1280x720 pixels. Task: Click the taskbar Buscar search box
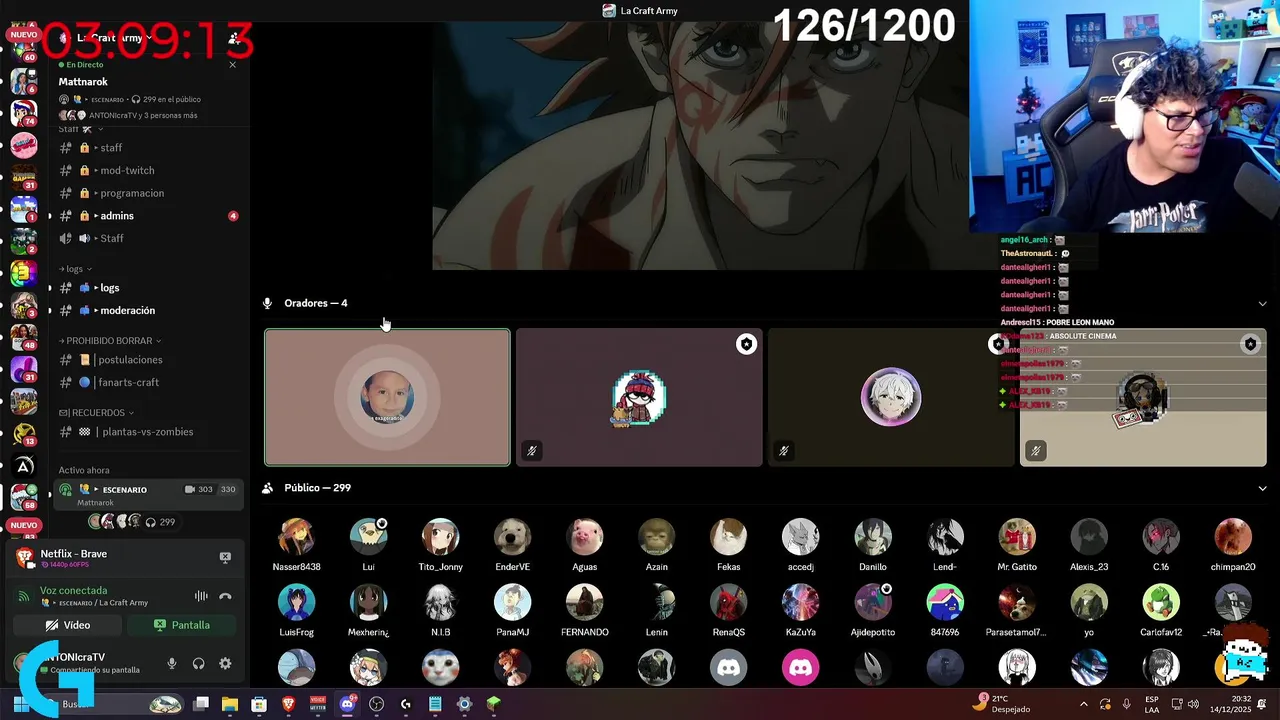[112, 704]
